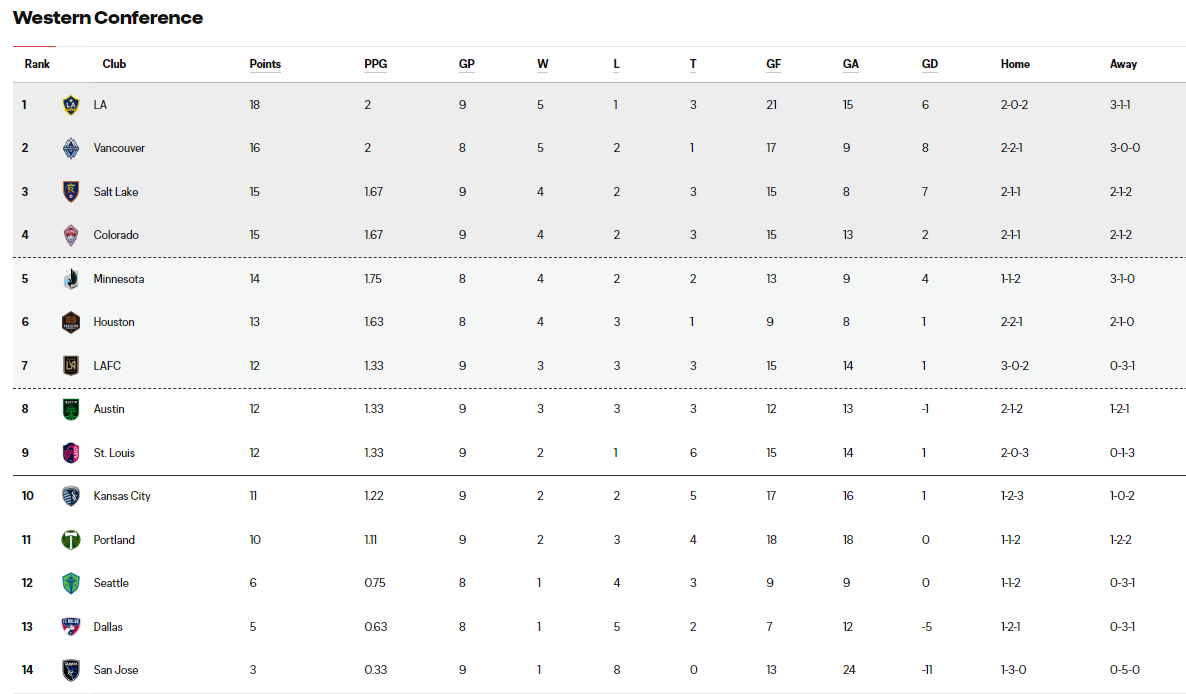Sort table by PPG header

click(x=375, y=64)
